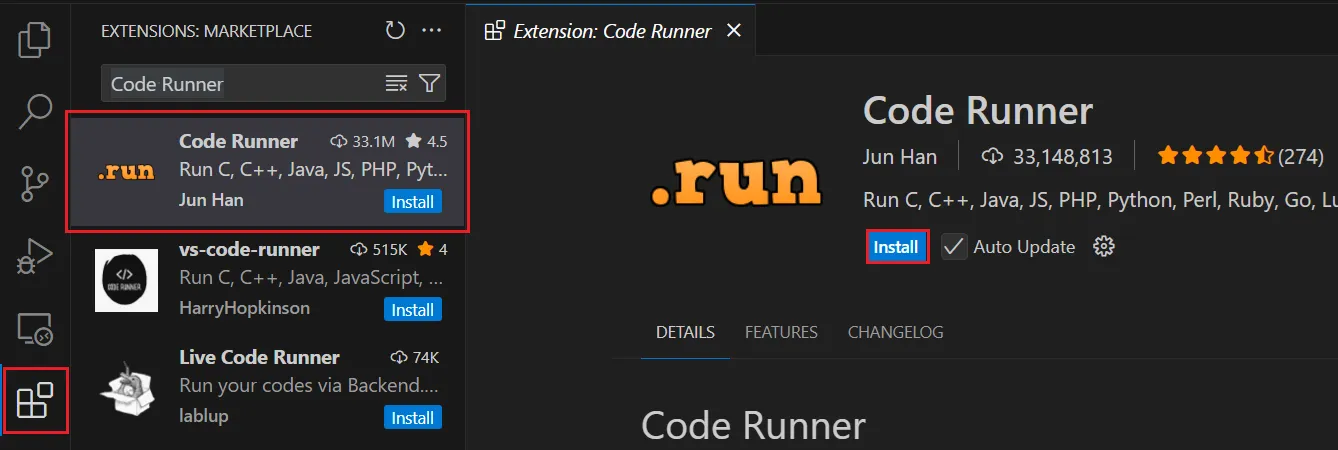Open the Source Control view
This screenshot has width=1338, height=450.
pyautogui.click(x=35, y=185)
